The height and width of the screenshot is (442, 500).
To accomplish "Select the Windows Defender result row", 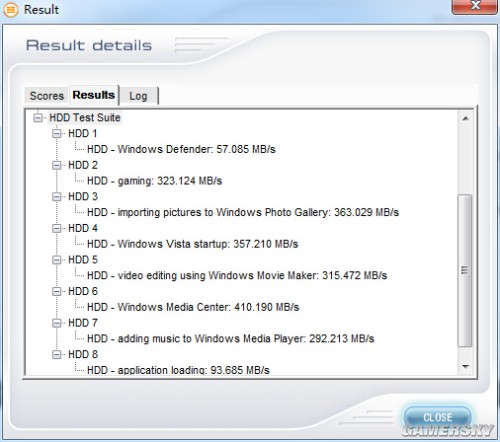I will tap(181, 149).
